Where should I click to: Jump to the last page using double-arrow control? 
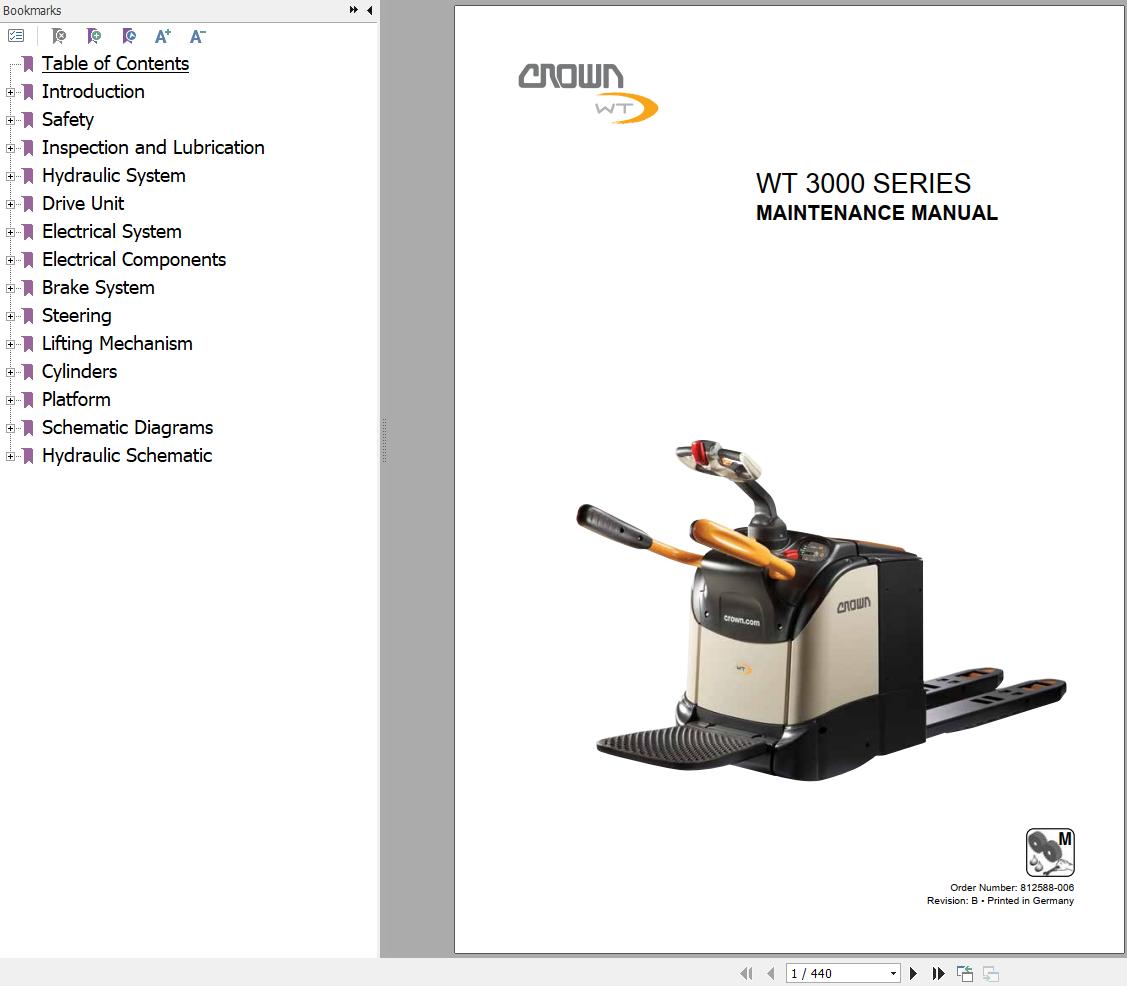pos(938,972)
